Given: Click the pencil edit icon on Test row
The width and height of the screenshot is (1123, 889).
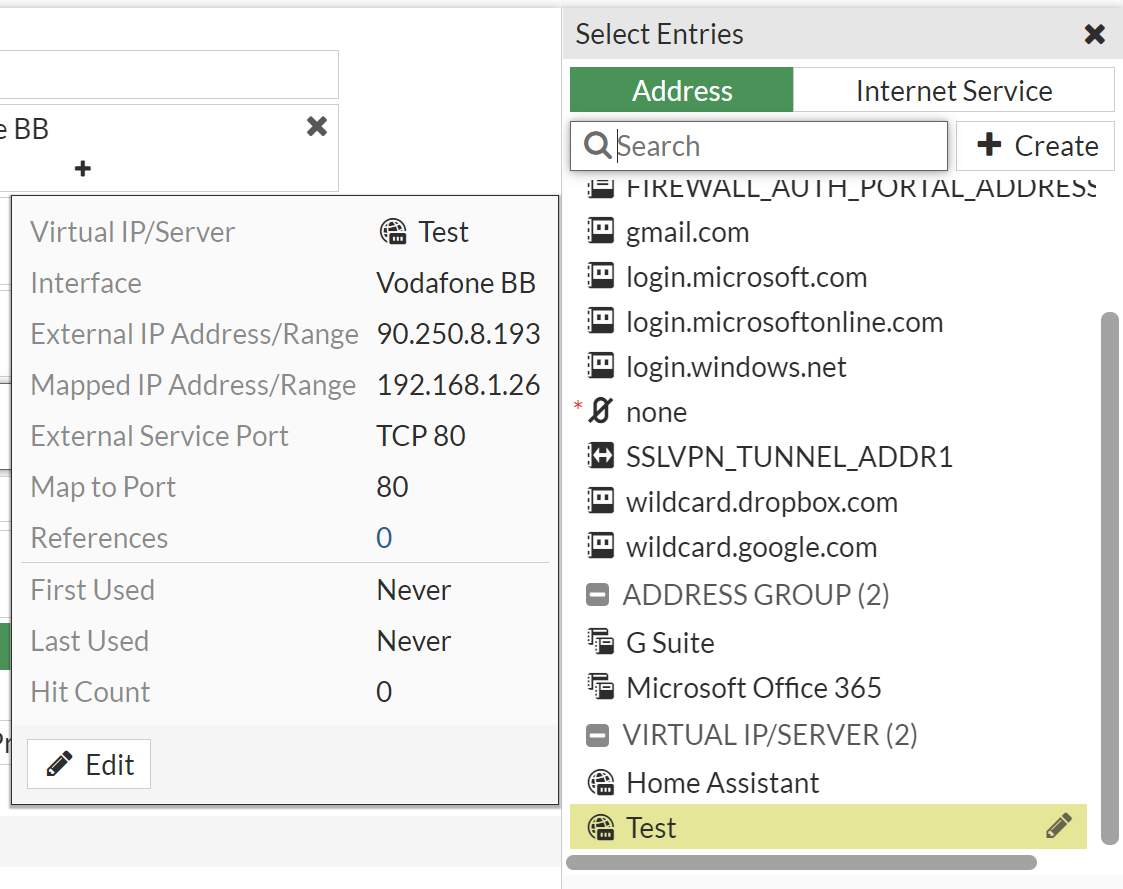Looking at the screenshot, I should (x=1058, y=826).
